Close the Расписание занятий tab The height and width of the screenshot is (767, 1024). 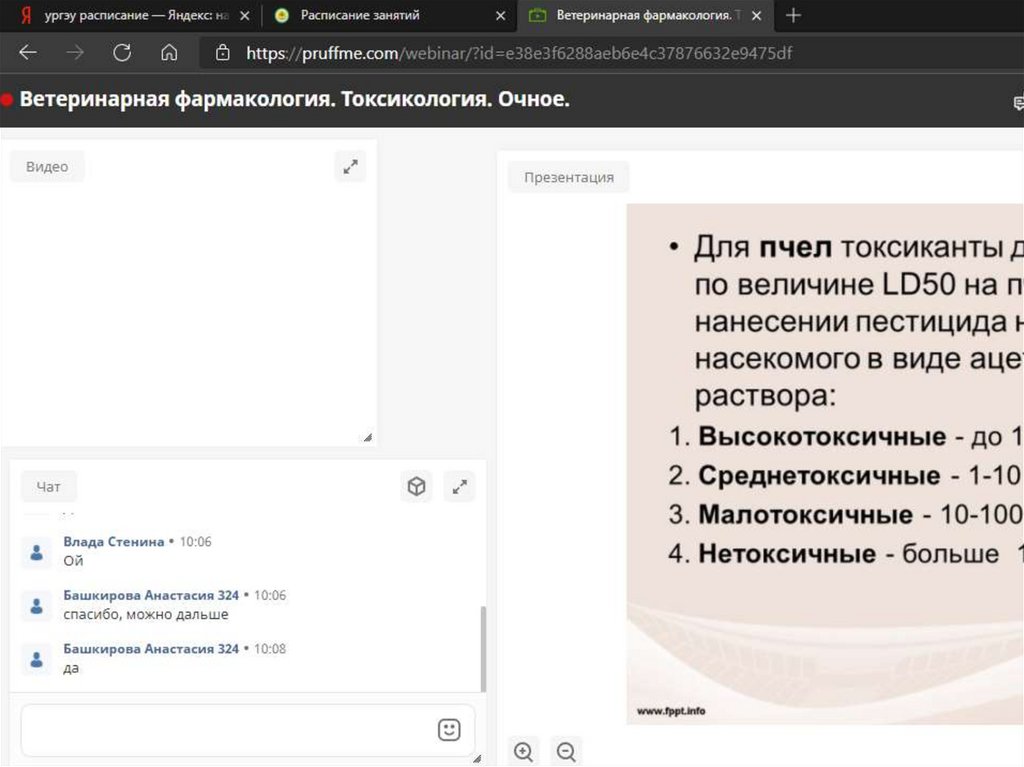(500, 16)
